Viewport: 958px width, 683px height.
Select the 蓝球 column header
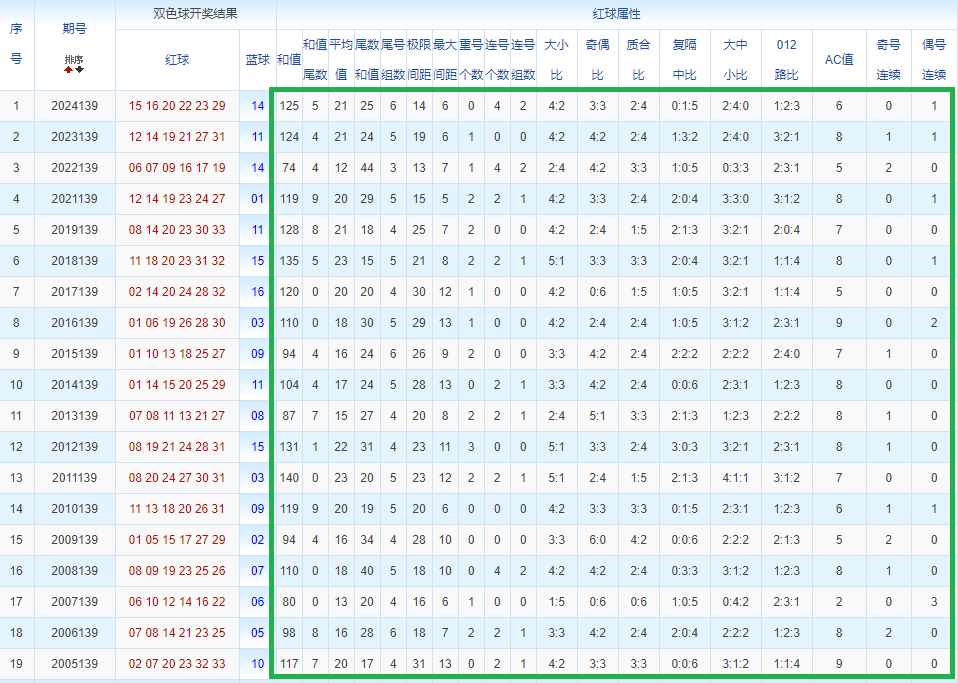(258, 60)
